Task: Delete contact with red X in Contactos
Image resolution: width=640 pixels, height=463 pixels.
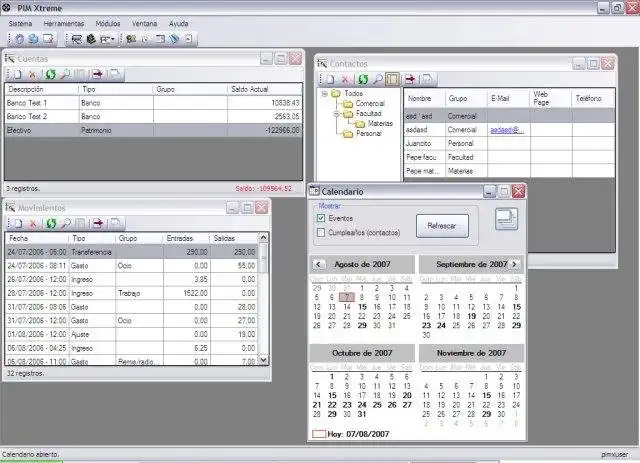Action: click(345, 79)
